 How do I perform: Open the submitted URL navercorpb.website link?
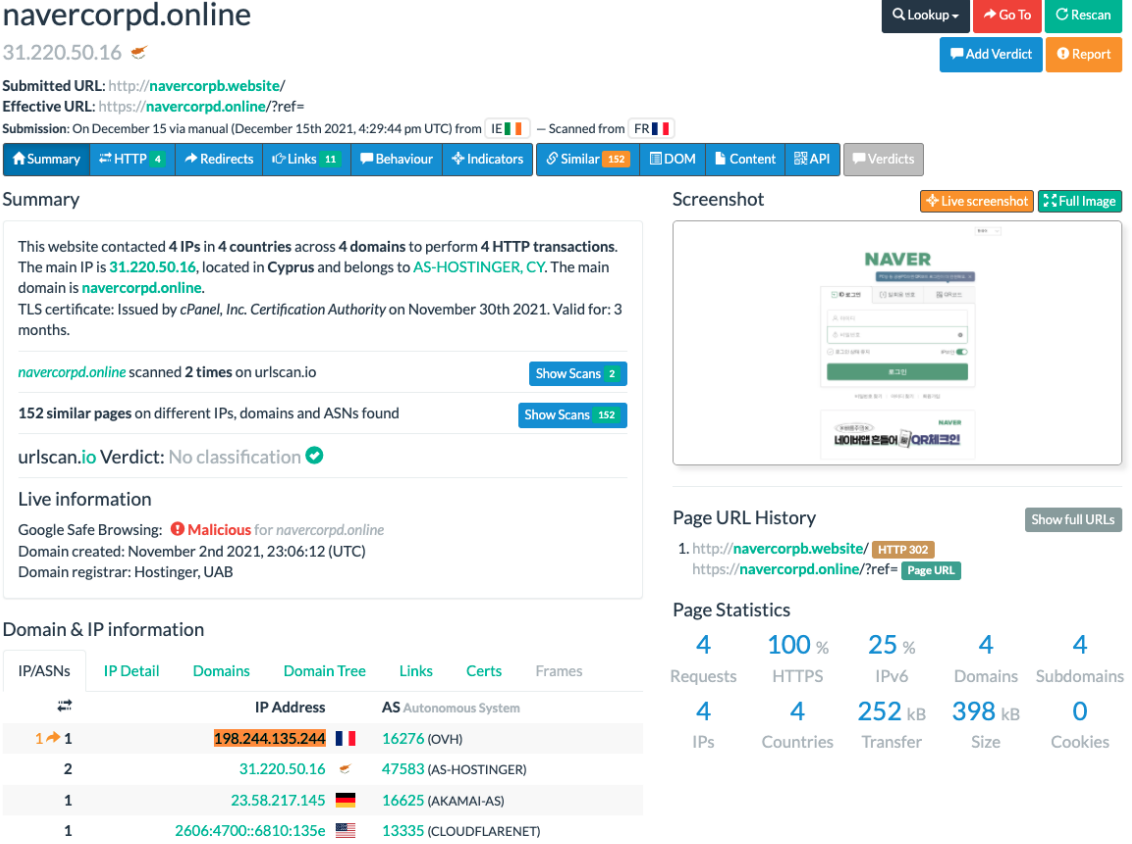click(x=214, y=85)
